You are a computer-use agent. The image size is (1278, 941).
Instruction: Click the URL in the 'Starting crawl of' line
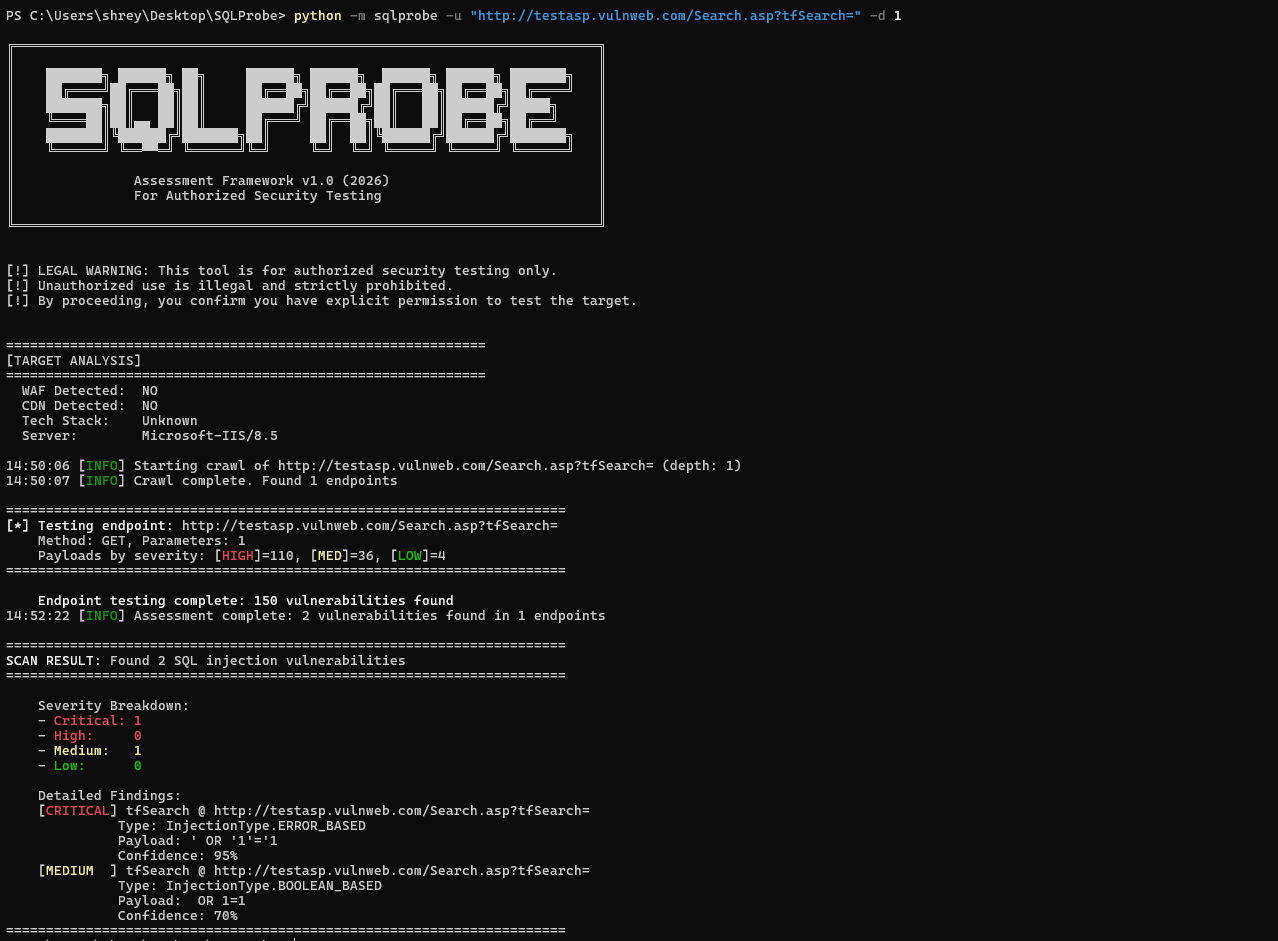click(466, 466)
